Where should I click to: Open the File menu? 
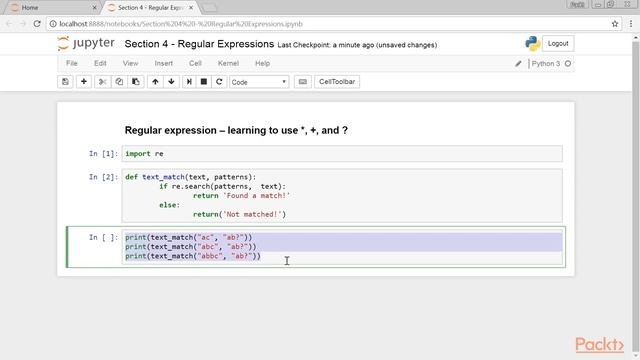[71, 63]
